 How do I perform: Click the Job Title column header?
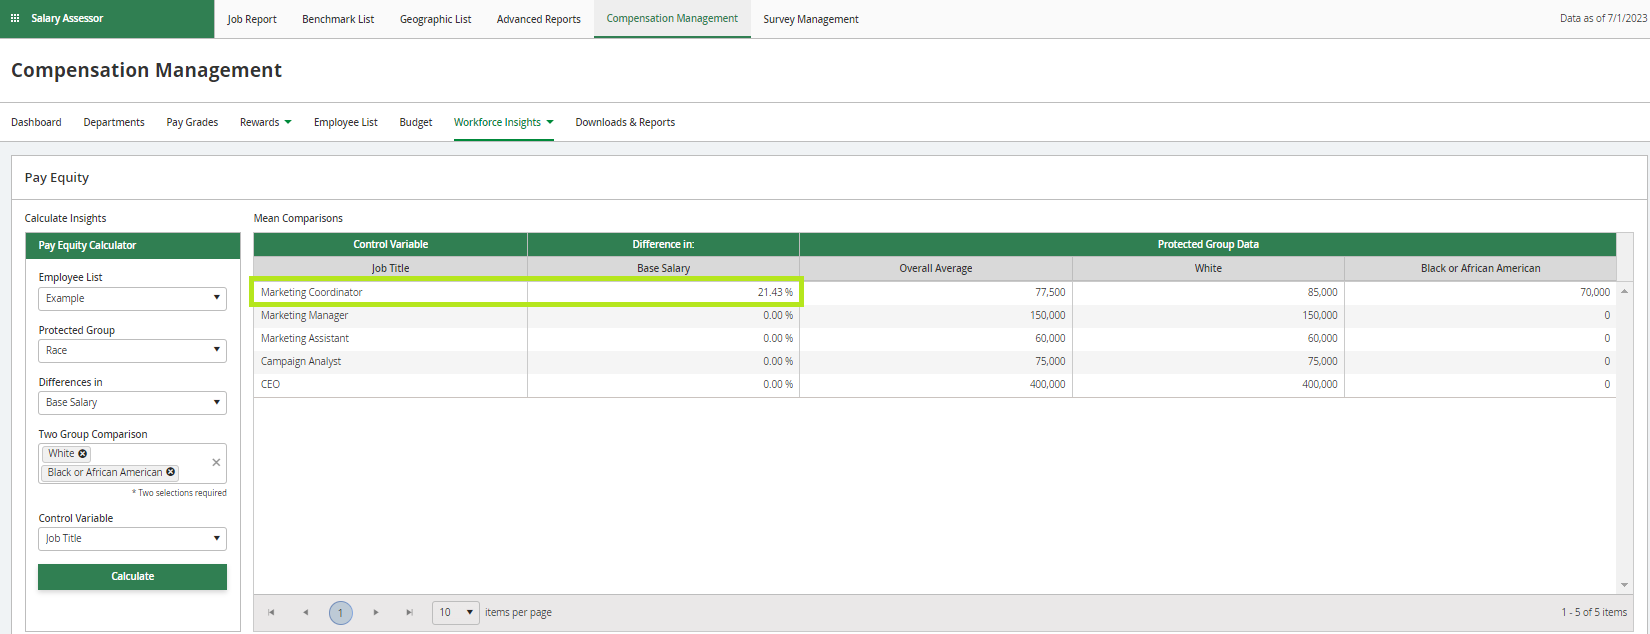(390, 268)
